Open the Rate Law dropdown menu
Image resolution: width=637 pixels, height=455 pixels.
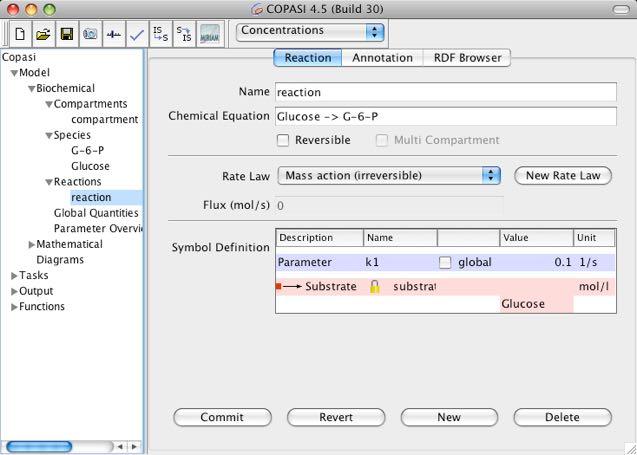point(389,176)
